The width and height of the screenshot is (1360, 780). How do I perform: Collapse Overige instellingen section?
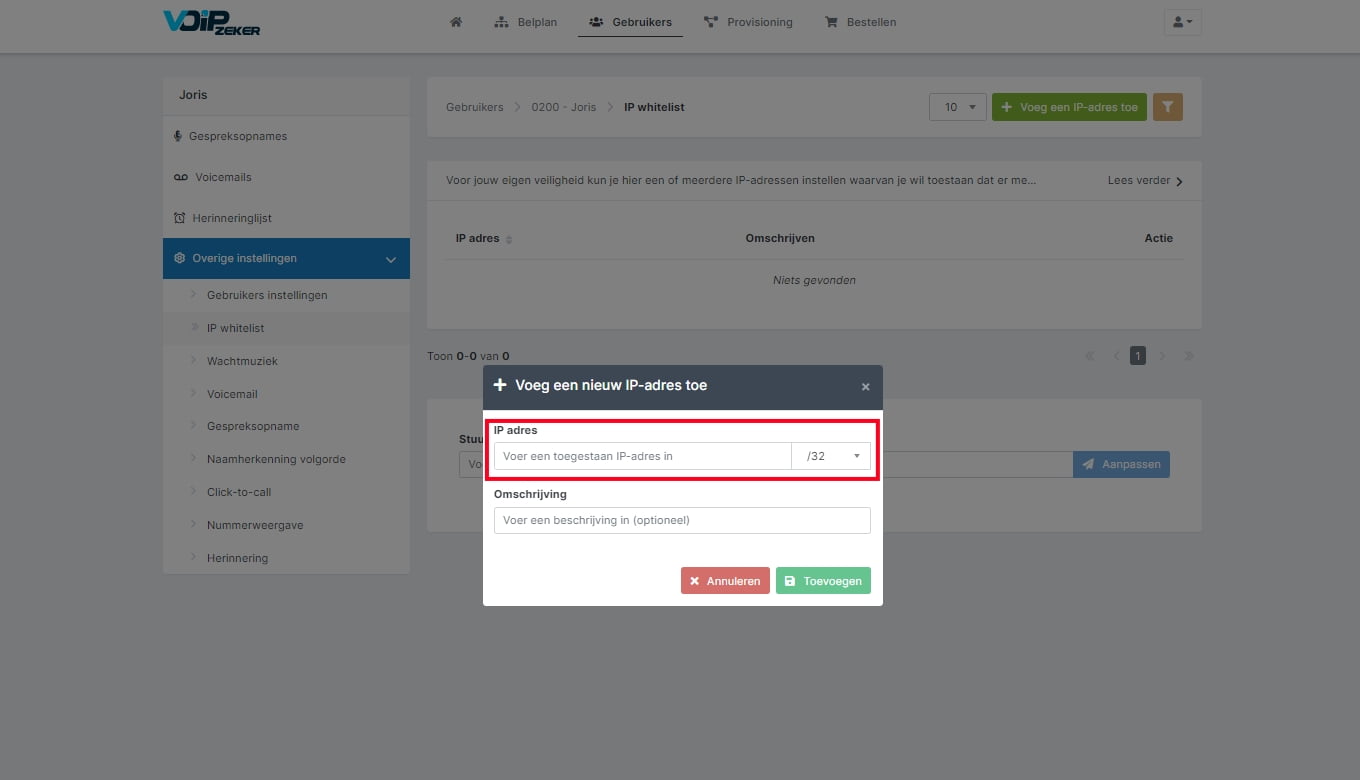[286, 258]
